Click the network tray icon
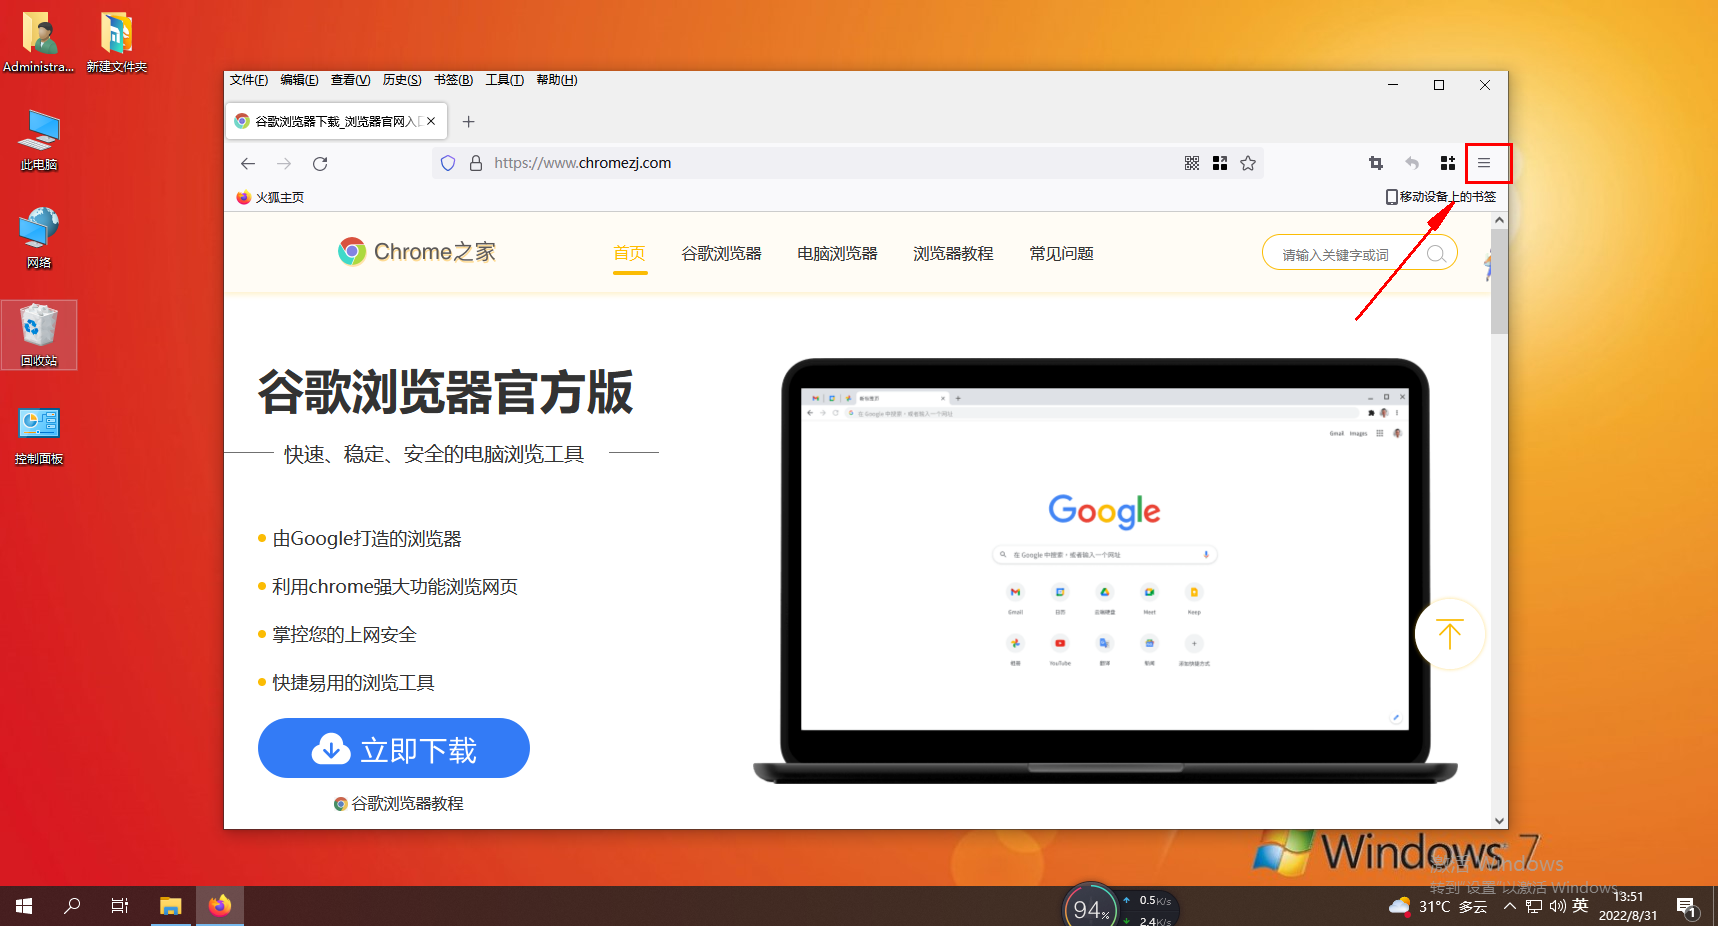 (x=1534, y=907)
